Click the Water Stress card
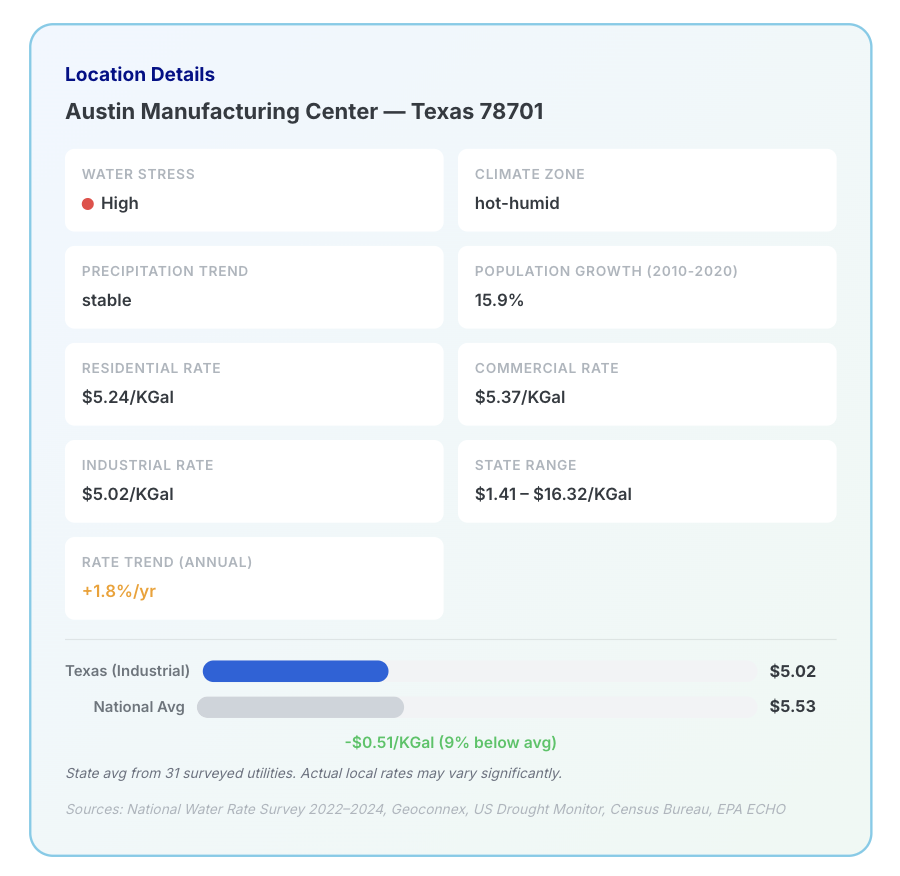This screenshot has height=876, width=900. pyautogui.click(x=254, y=190)
